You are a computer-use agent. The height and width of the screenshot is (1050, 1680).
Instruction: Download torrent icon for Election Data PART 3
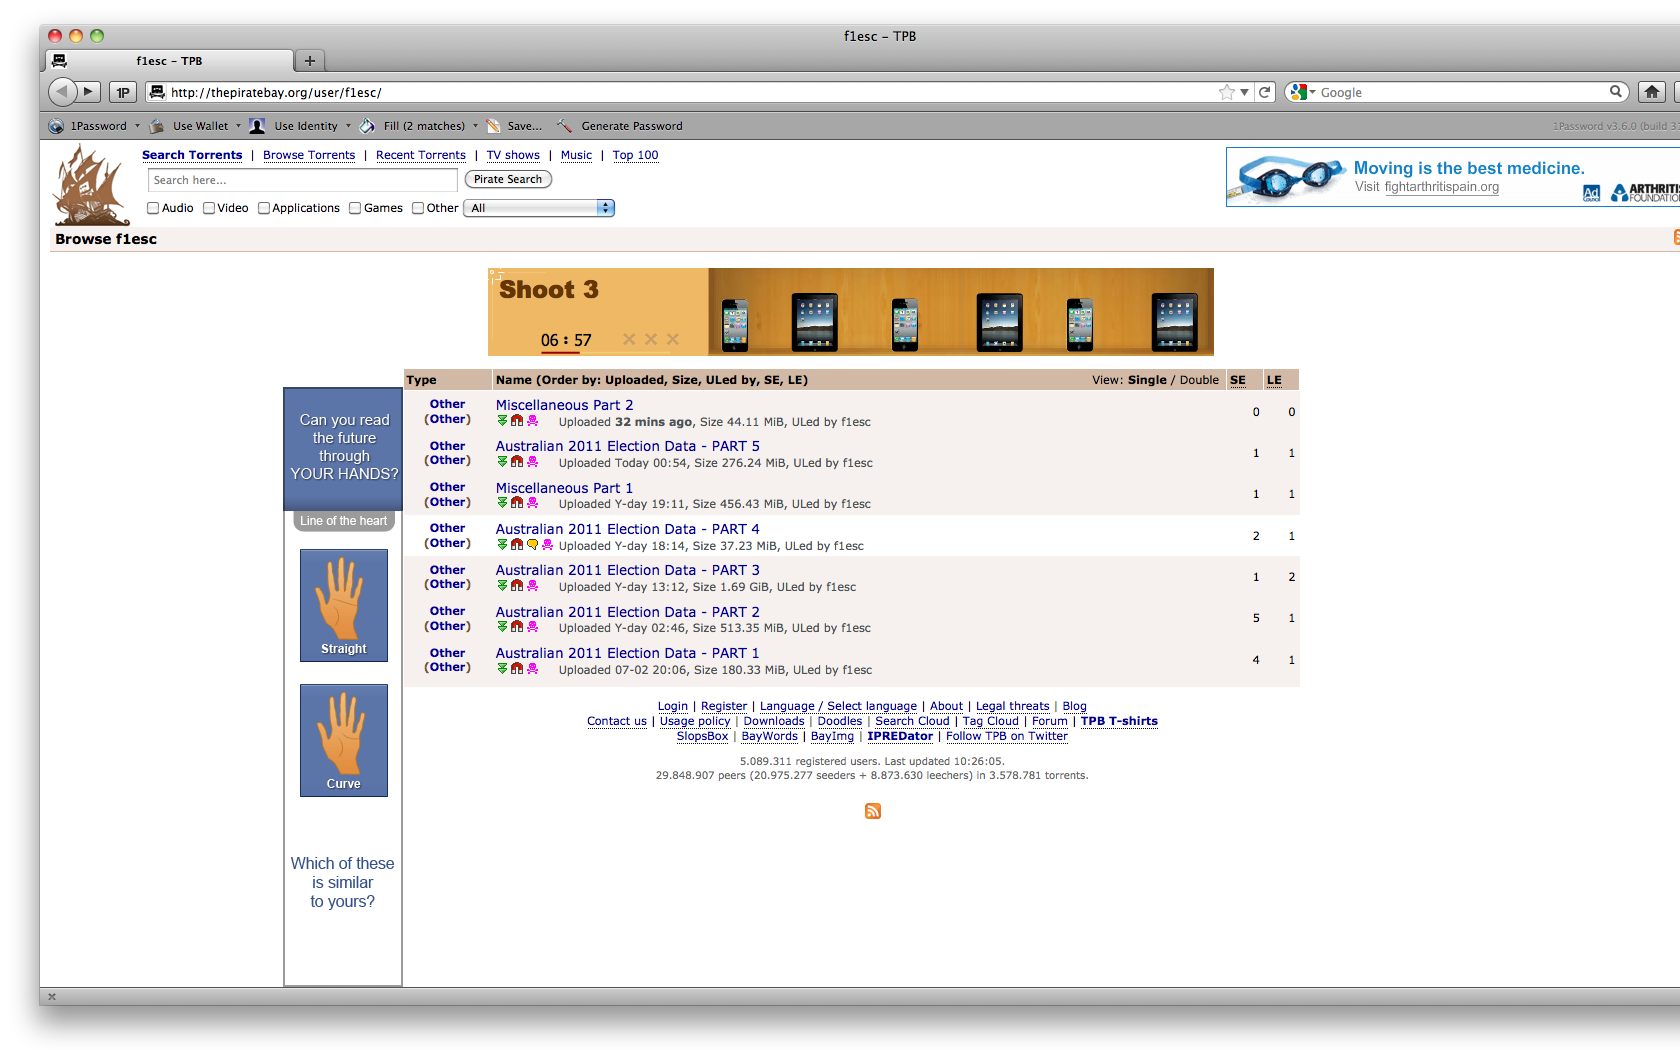[x=503, y=586]
